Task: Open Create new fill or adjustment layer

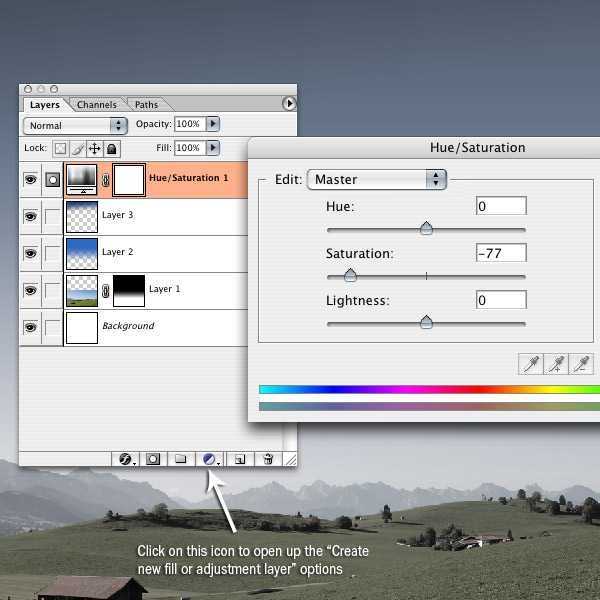Action: click(210, 459)
